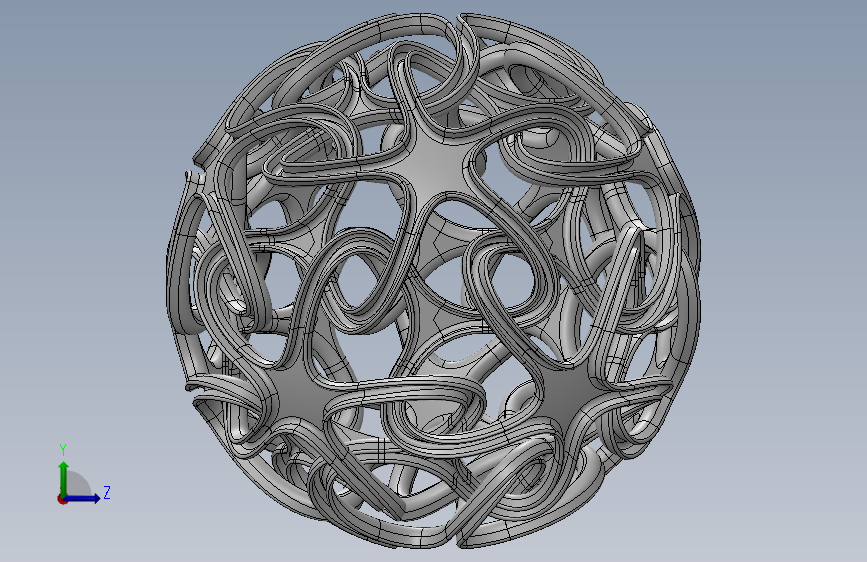This screenshot has width=867, height=562.
Task: Select the woven sphere model in the viewport
Action: coord(434,280)
